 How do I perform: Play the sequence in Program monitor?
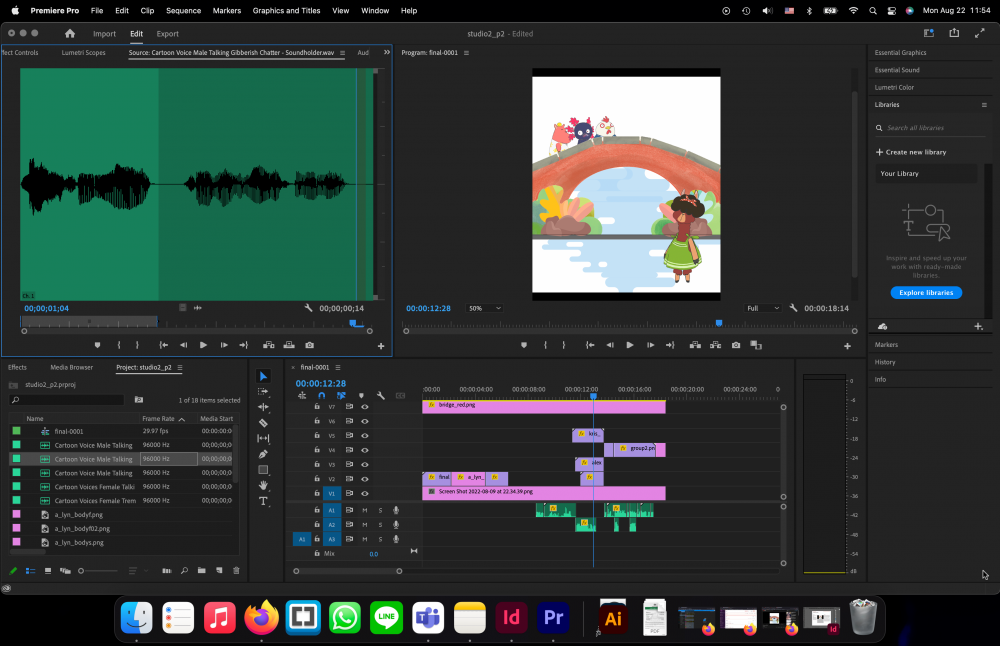click(629, 345)
